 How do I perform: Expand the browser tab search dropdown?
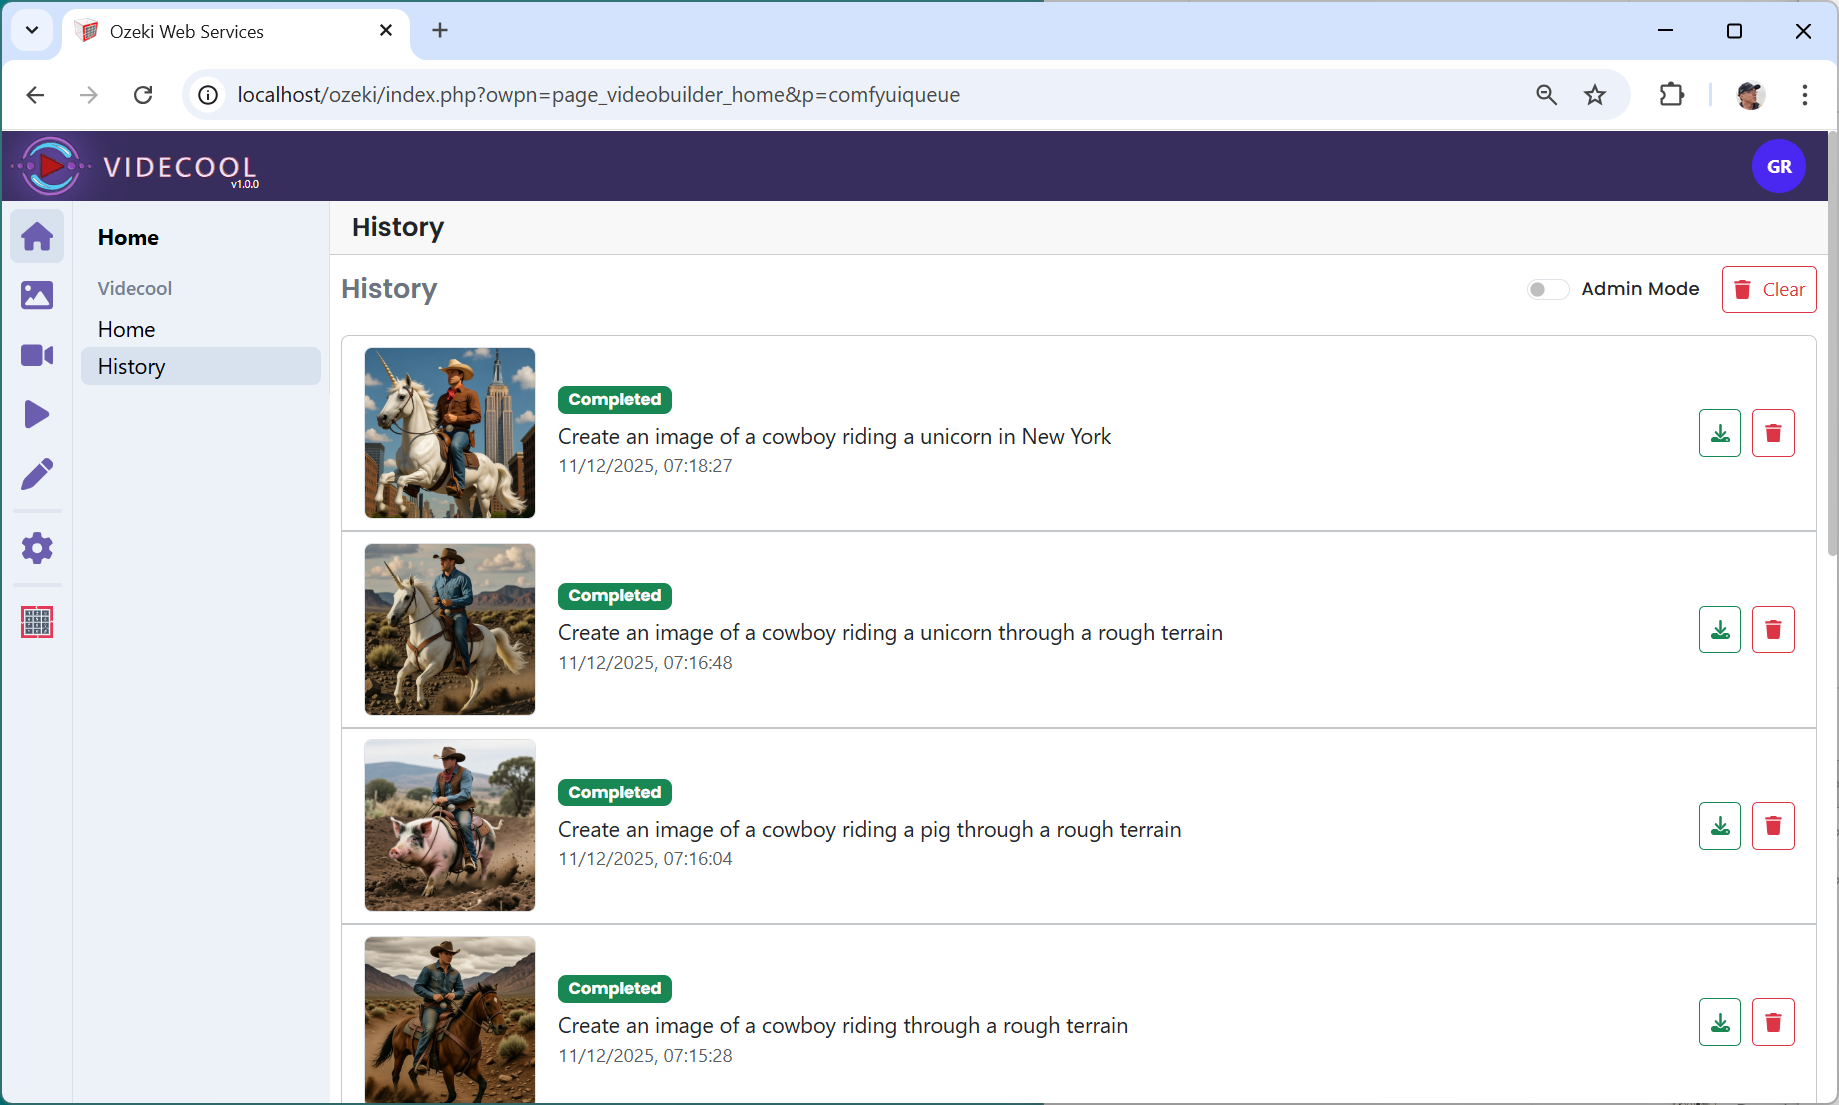[32, 30]
